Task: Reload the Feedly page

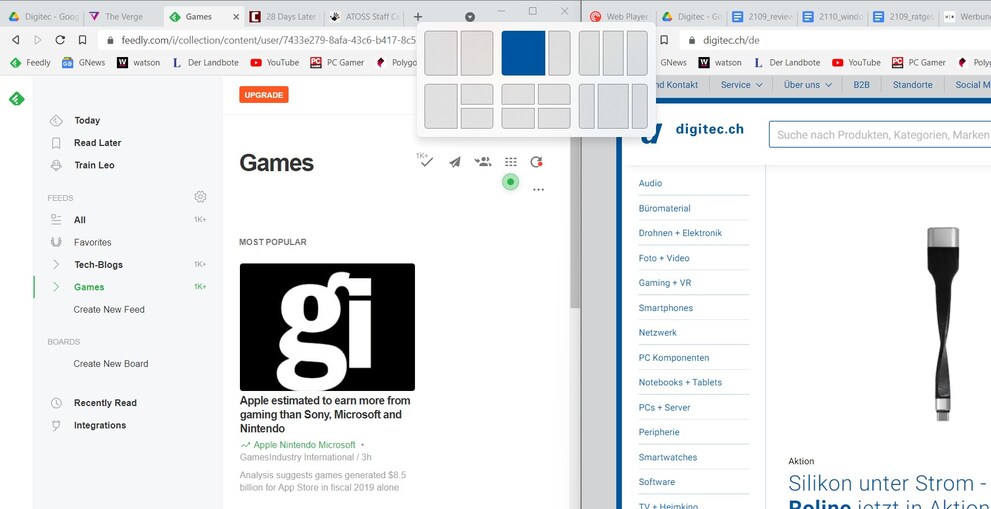Action: pyautogui.click(x=60, y=40)
